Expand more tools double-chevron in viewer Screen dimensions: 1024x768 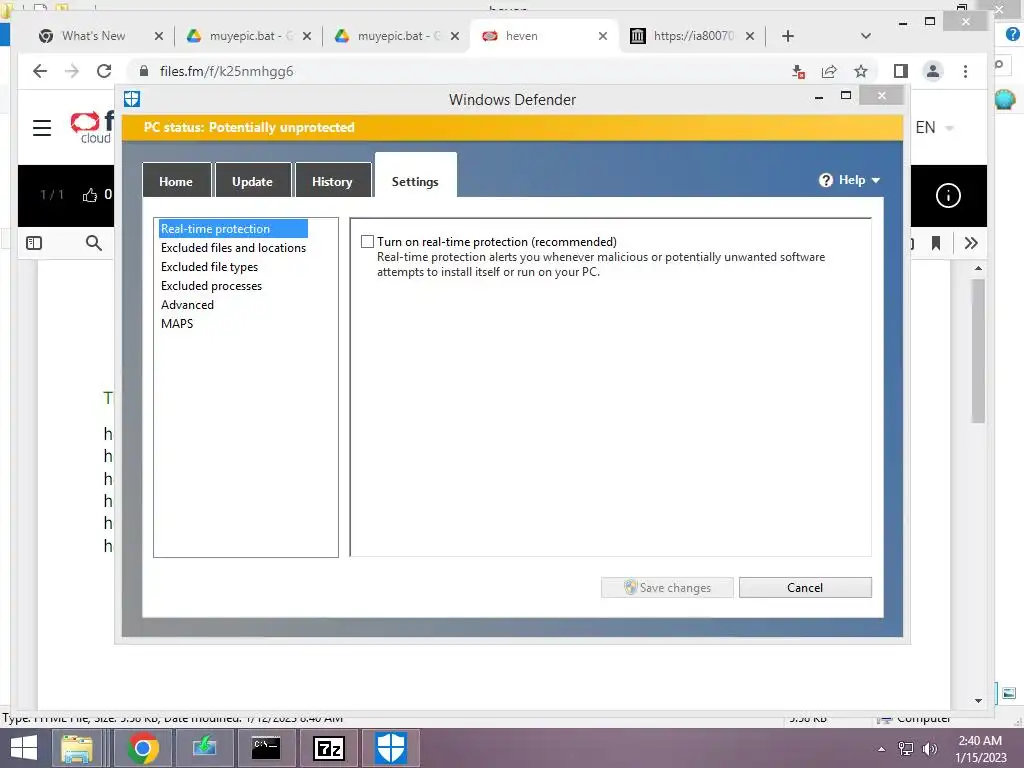pos(971,243)
